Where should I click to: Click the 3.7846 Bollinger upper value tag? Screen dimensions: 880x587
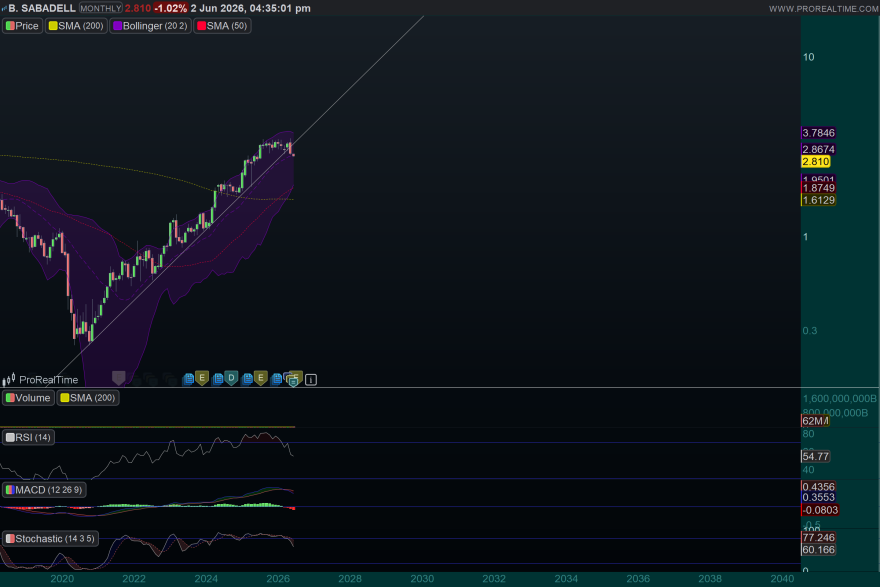click(x=818, y=133)
